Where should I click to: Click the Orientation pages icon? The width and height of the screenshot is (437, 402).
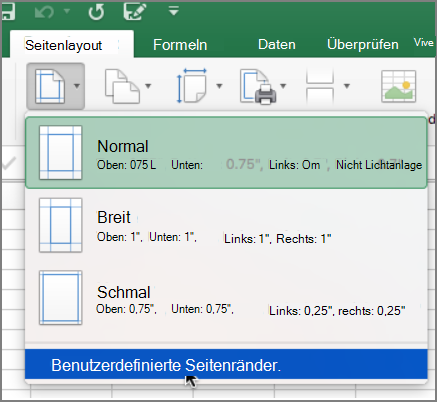pos(122,86)
